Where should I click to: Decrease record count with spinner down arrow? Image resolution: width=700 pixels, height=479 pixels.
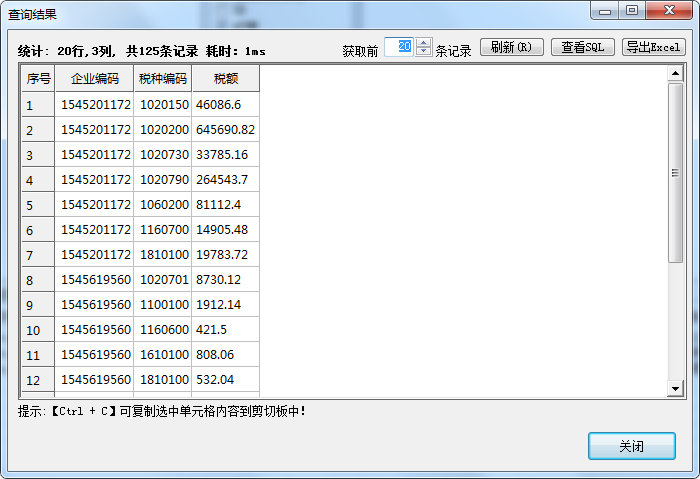(x=423, y=52)
